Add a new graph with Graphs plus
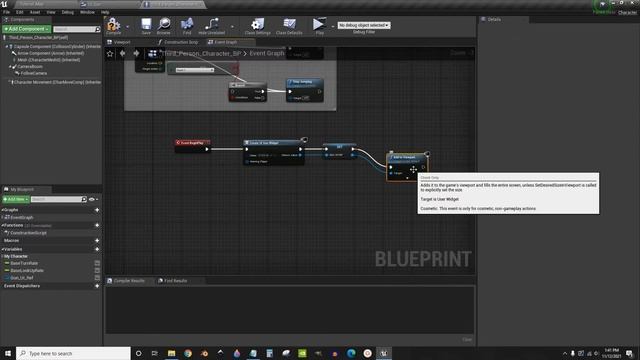This screenshot has height=360, width=640. [x=97, y=210]
